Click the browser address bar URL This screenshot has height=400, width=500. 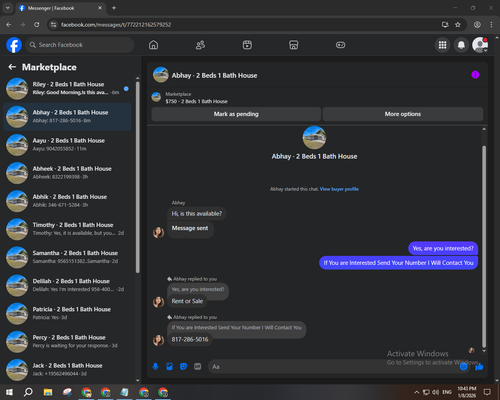tap(116, 25)
